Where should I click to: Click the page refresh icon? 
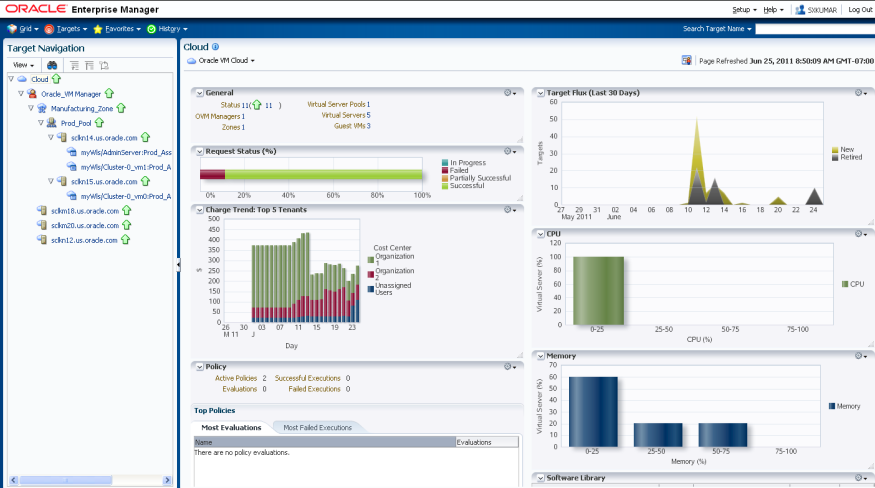(686, 60)
